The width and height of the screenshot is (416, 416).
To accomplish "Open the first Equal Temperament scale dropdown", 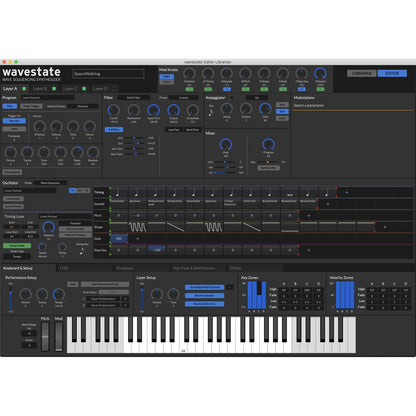I will coord(103,299).
